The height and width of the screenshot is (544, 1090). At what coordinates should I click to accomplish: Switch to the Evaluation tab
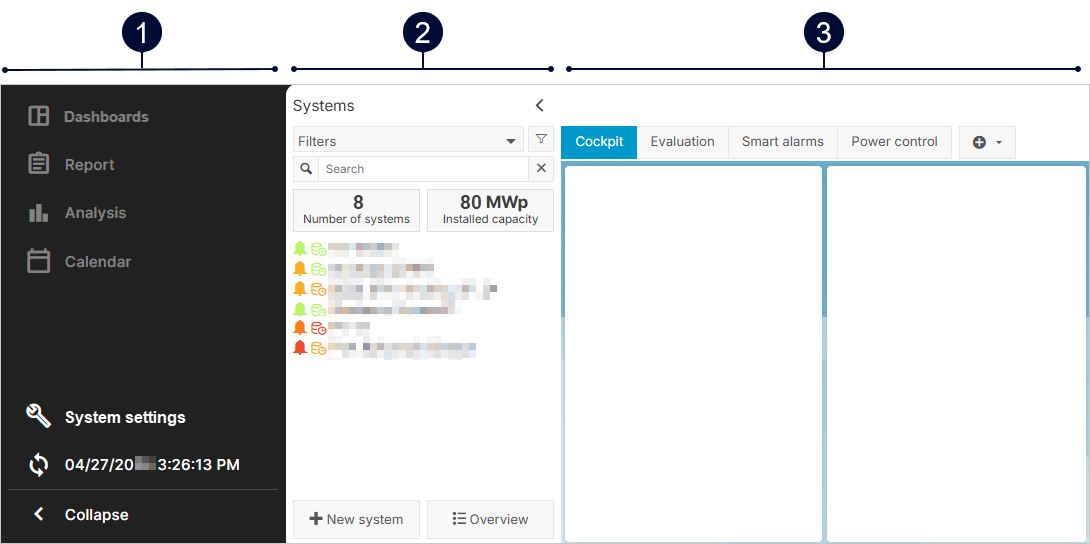[x=683, y=142]
